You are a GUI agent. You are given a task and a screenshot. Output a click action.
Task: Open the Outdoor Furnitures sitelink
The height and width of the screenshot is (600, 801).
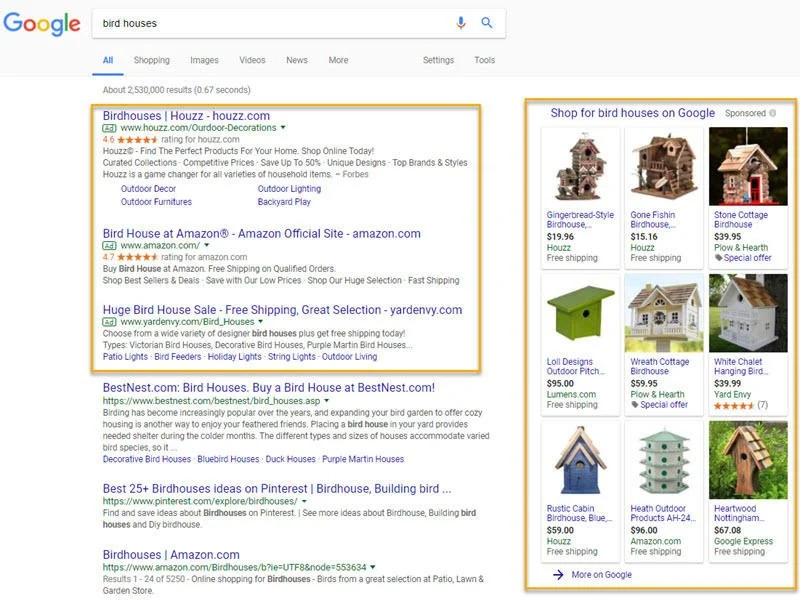tap(156, 202)
